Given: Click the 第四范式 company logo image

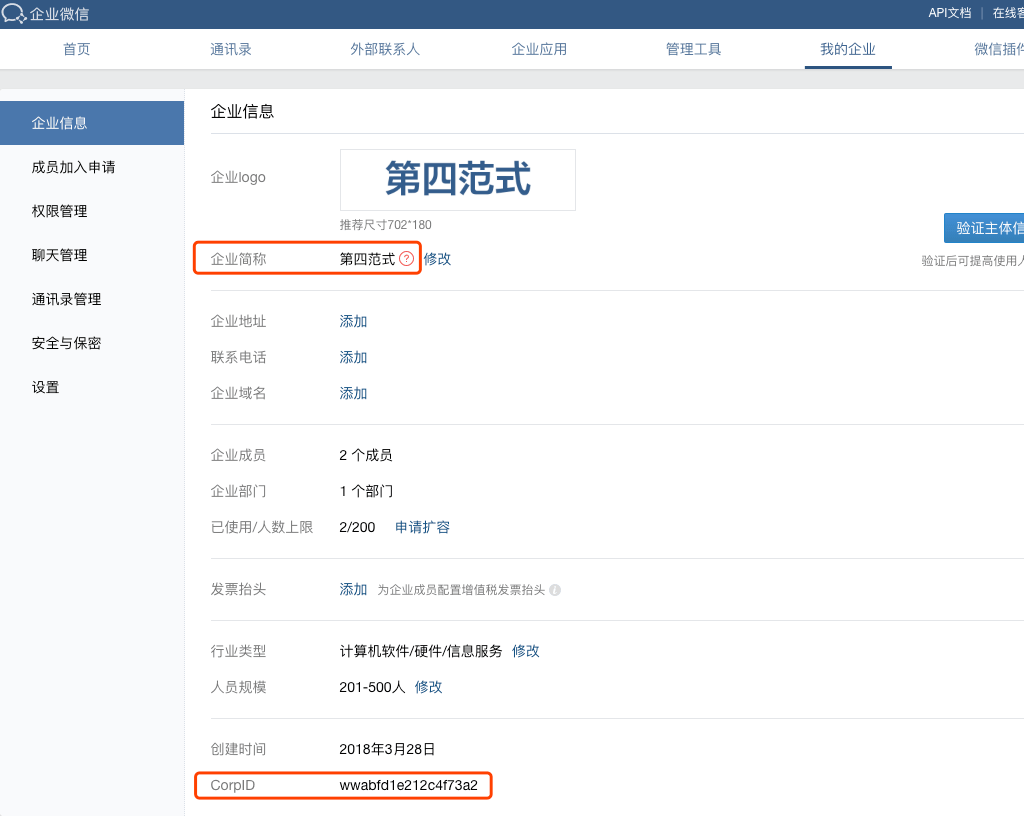Looking at the screenshot, I should coord(458,180).
